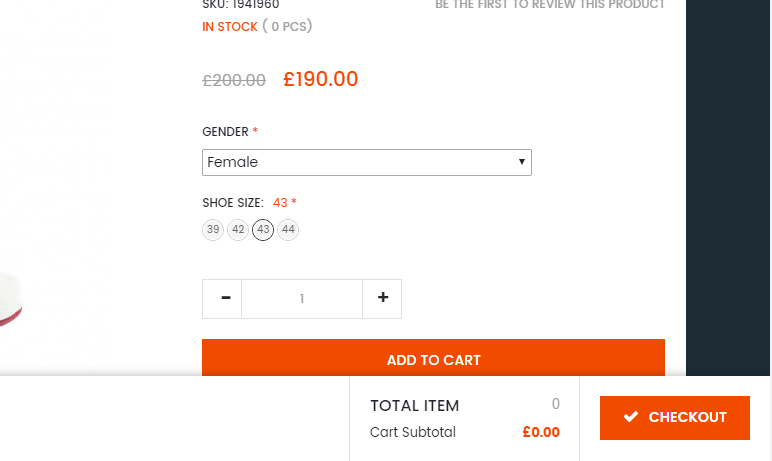
Task: Select shoe size 42
Action: click(x=238, y=230)
